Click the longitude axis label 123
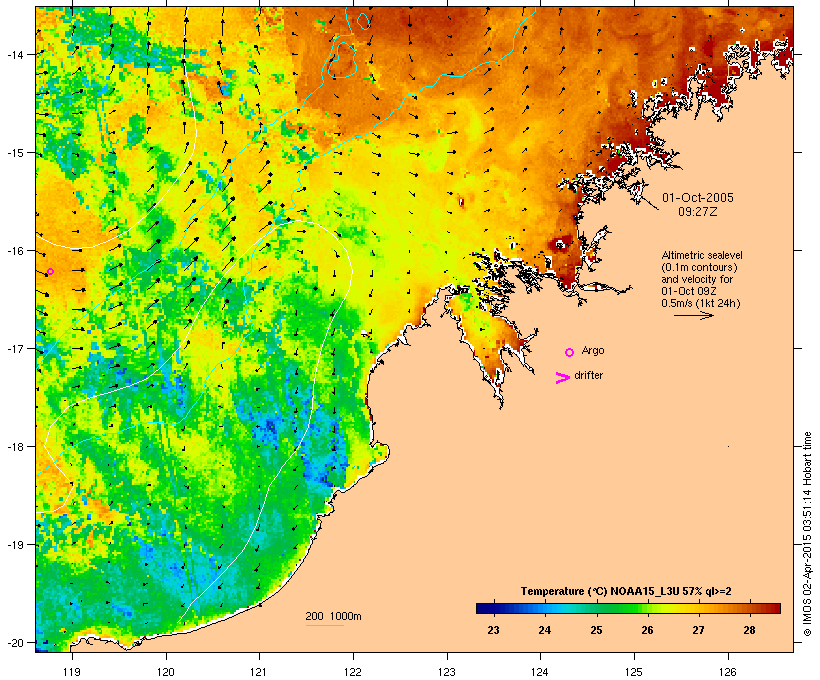Viewport: 820px width, 680px height. pyautogui.click(x=447, y=672)
